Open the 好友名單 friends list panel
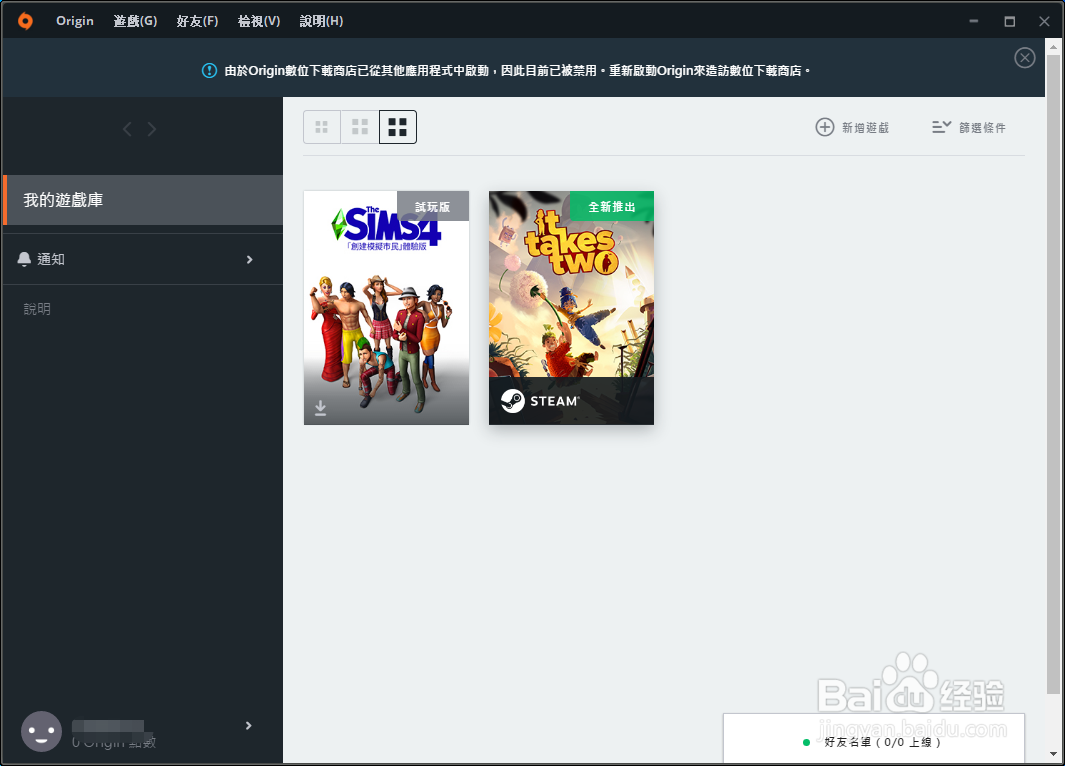 pos(873,740)
